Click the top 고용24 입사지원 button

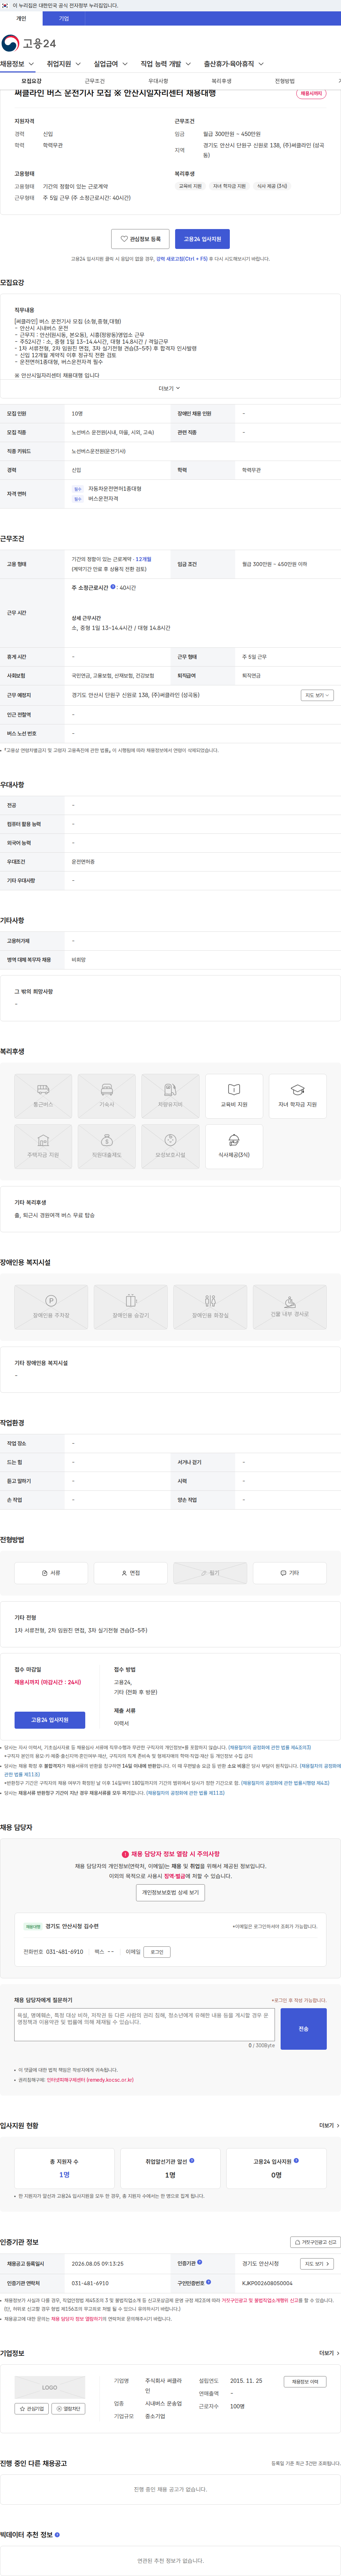click(x=202, y=239)
